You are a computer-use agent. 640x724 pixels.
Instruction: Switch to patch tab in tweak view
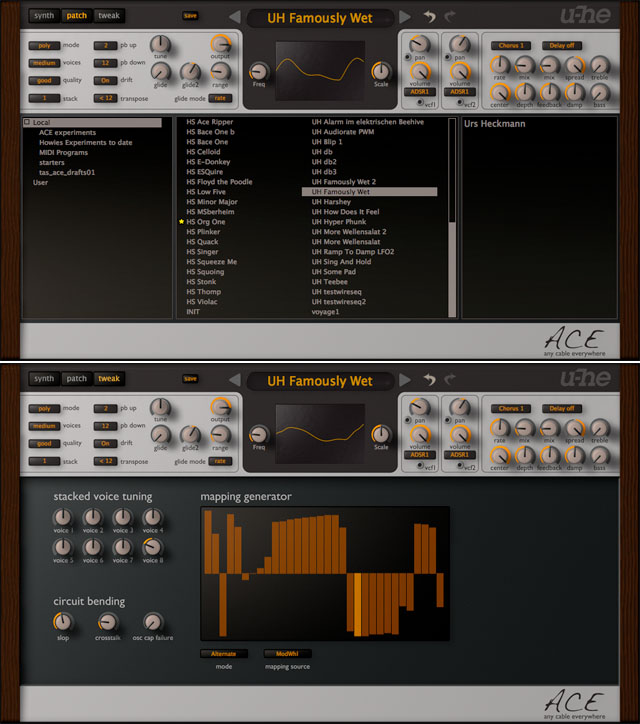[x=77, y=378]
